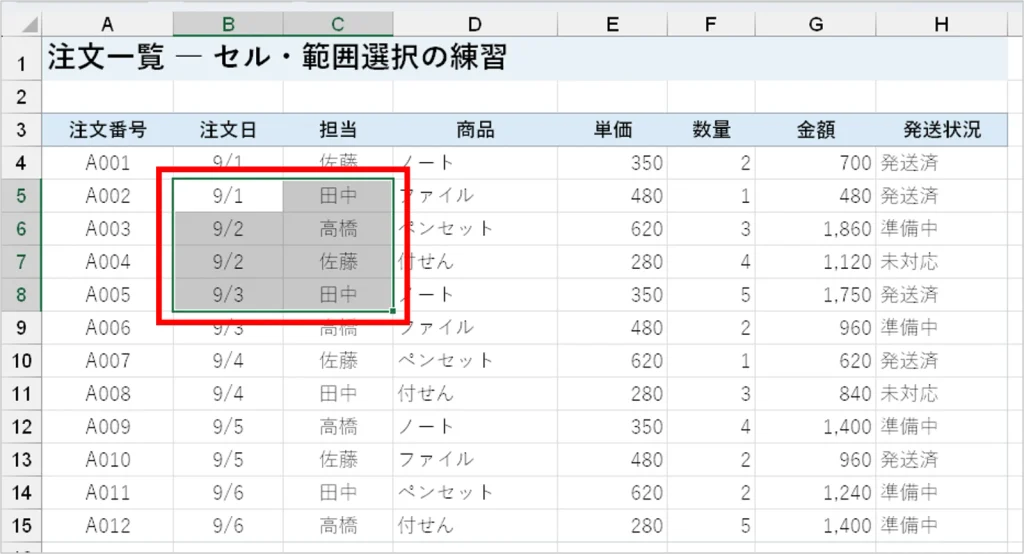Select column C header
1024x554 pixels.
tap(338, 25)
